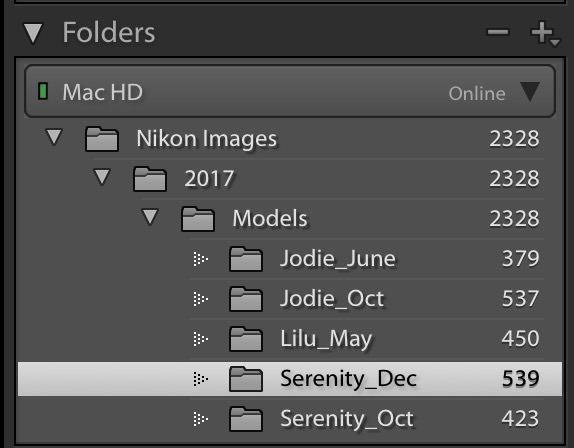Collapse the 2017 folder
The image size is (574, 448).
(x=102, y=177)
